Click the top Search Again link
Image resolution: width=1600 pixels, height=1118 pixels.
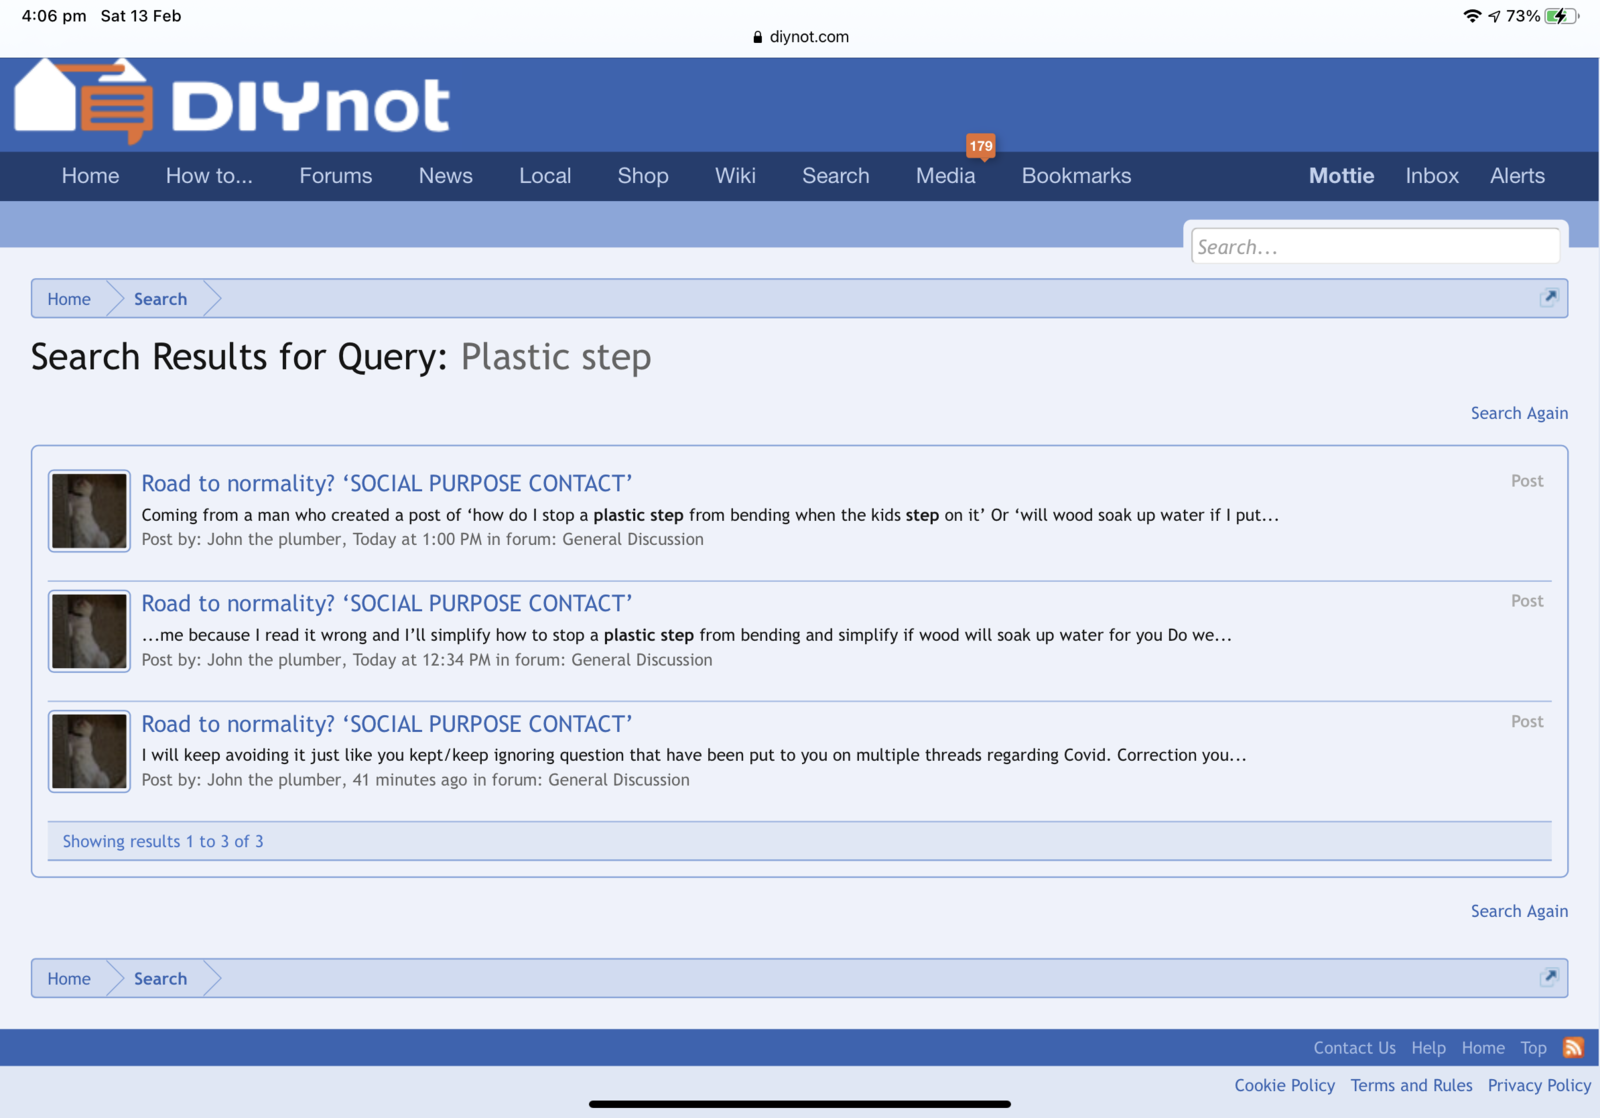tap(1518, 413)
